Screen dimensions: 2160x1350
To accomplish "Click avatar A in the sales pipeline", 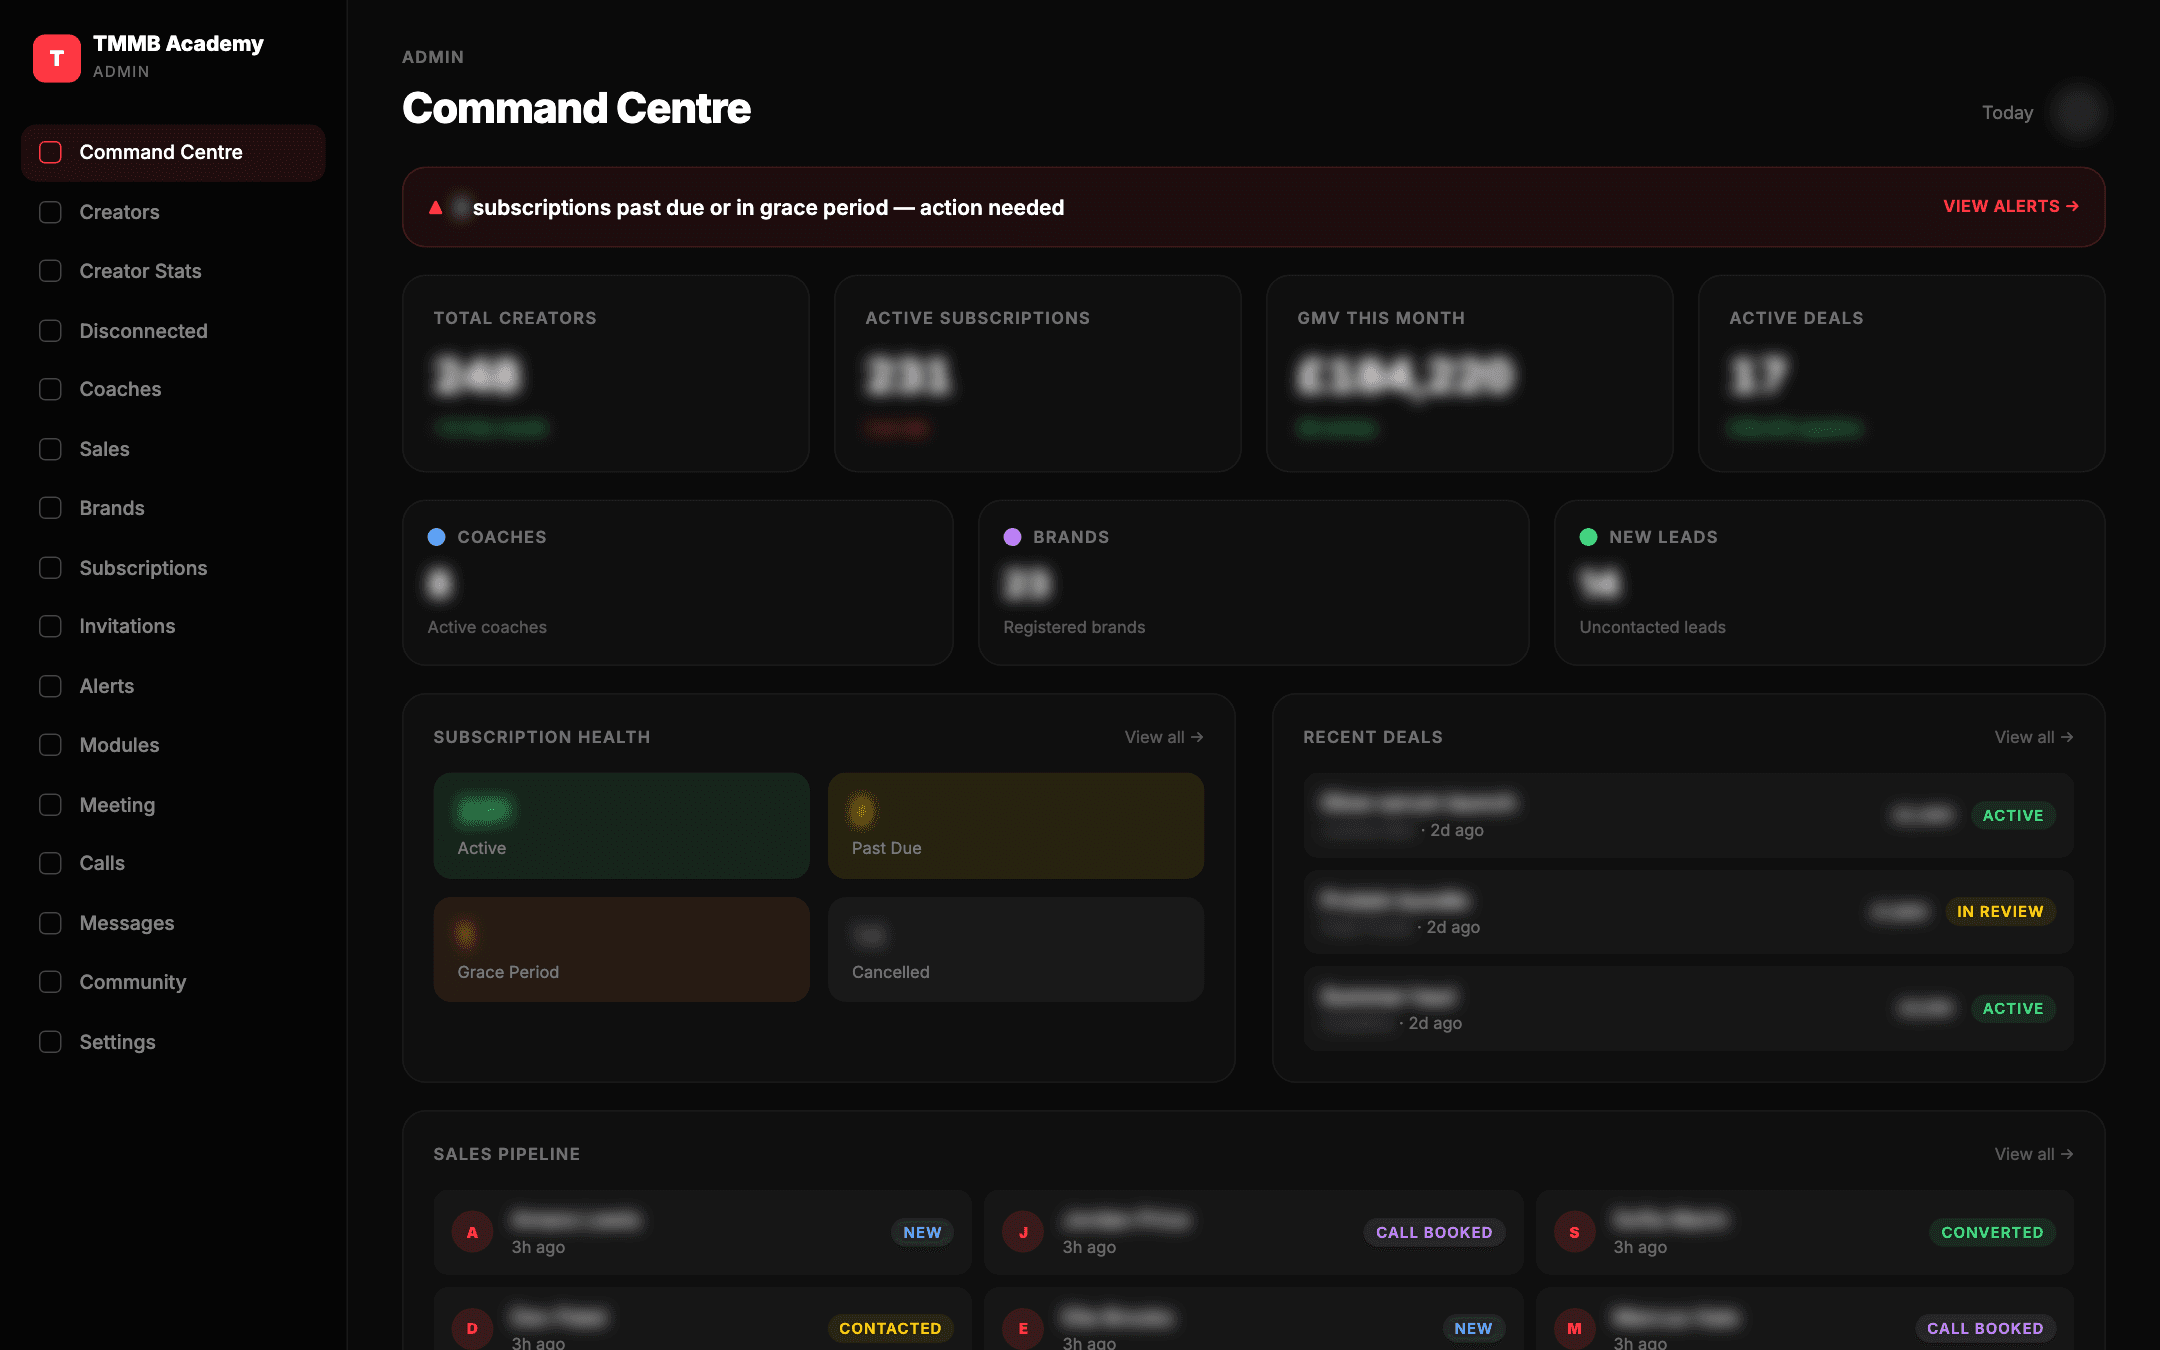I will 472,1232.
